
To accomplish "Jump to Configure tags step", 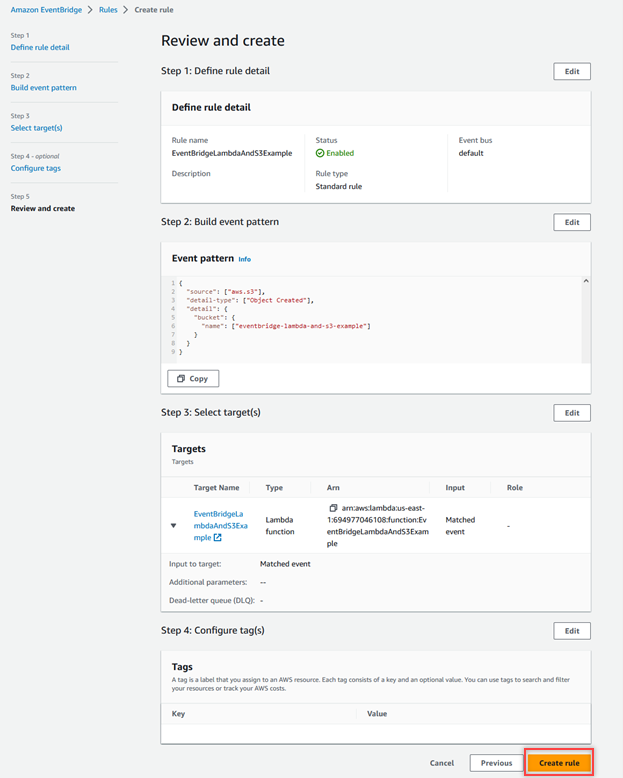I will point(36,168).
